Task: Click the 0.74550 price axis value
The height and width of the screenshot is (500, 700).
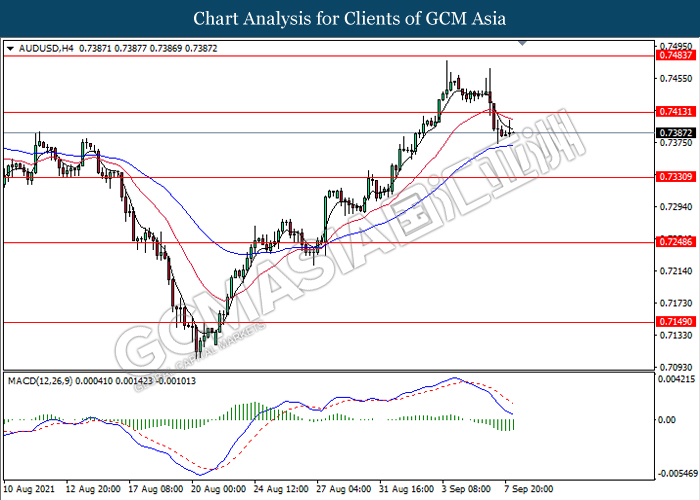Action: (676, 79)
